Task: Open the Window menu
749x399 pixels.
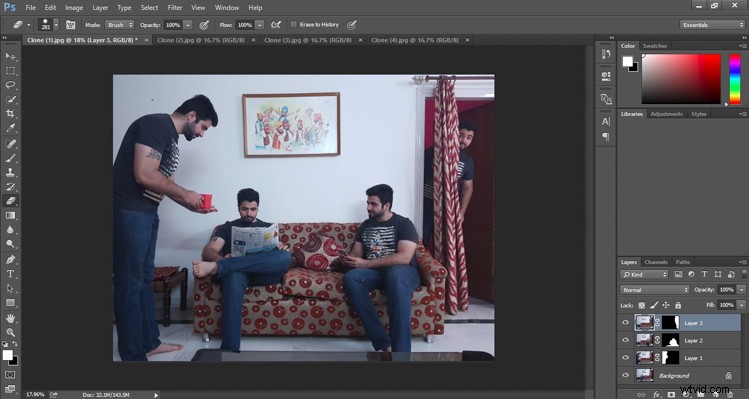Action: point(227,8)
